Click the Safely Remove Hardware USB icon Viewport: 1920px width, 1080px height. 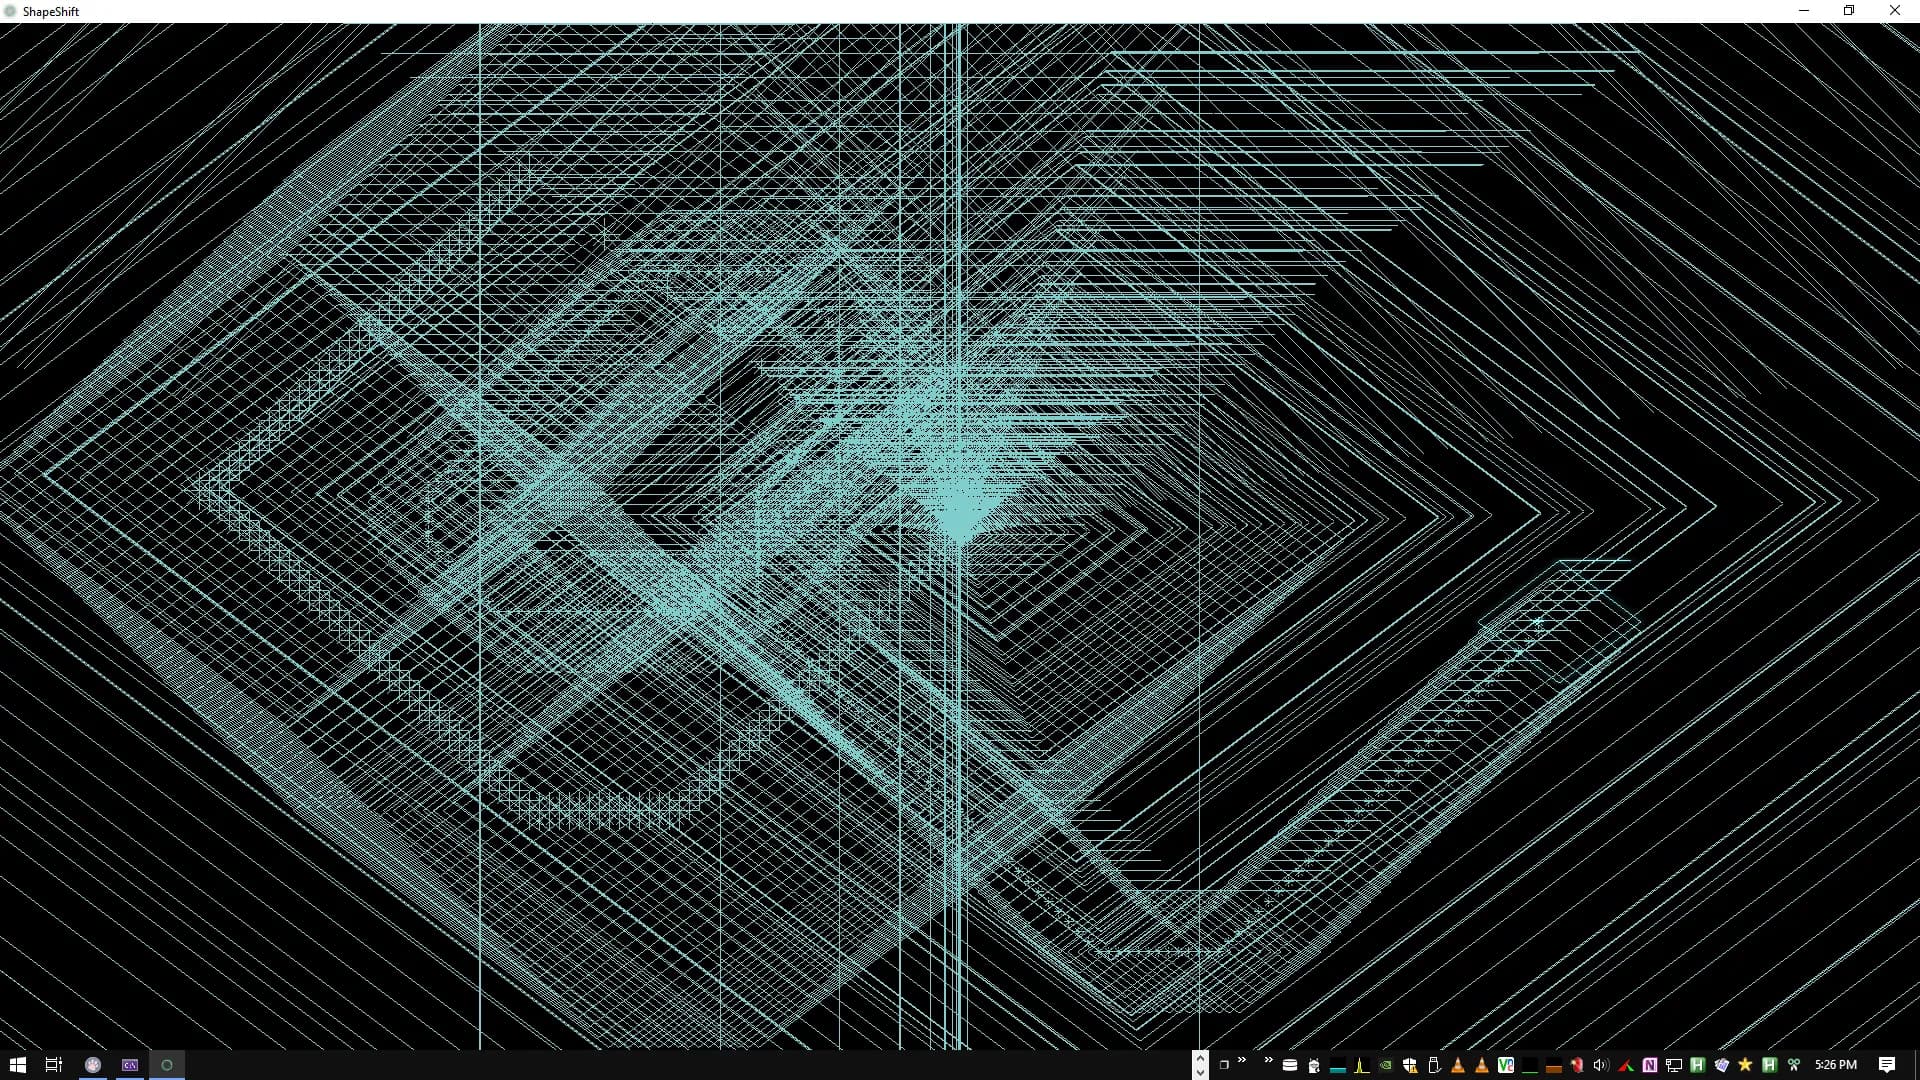click(x=1434, y=1065)
